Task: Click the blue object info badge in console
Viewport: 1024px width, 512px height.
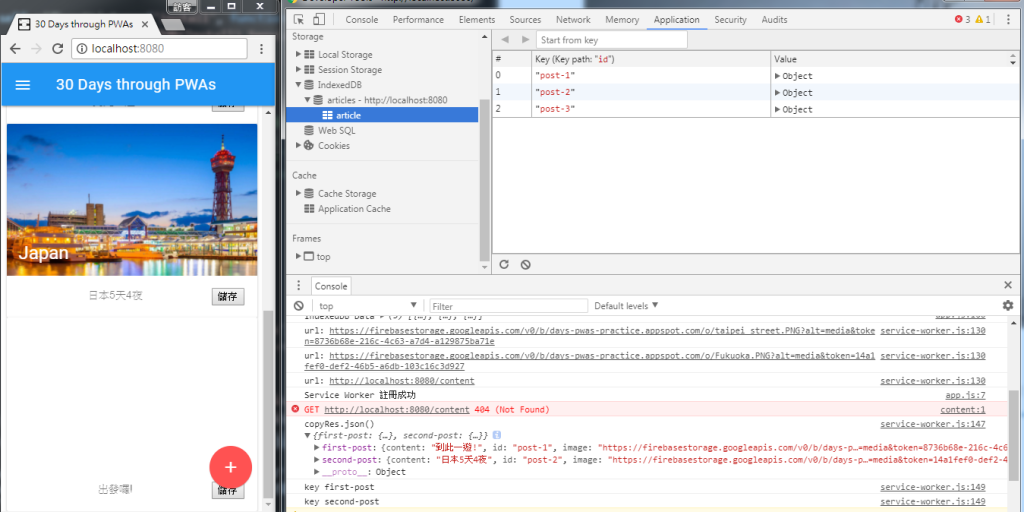Action: [x=496, y=435]
